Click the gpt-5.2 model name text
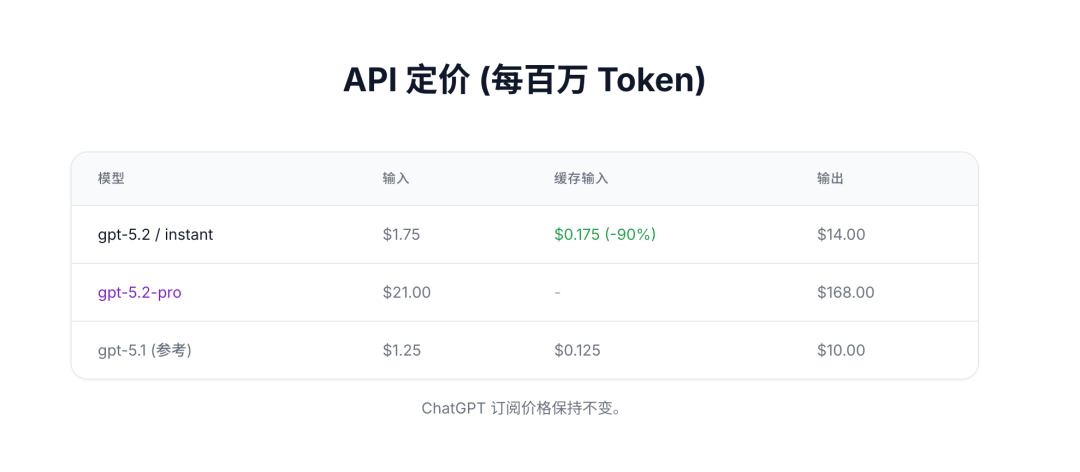 click(125, 235)
